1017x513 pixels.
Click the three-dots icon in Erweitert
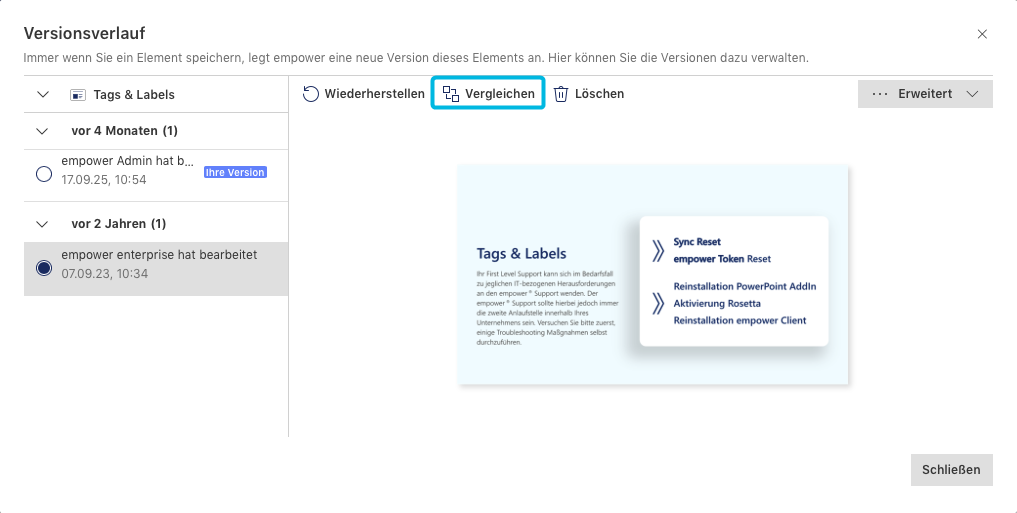click(x=879, y=94)
